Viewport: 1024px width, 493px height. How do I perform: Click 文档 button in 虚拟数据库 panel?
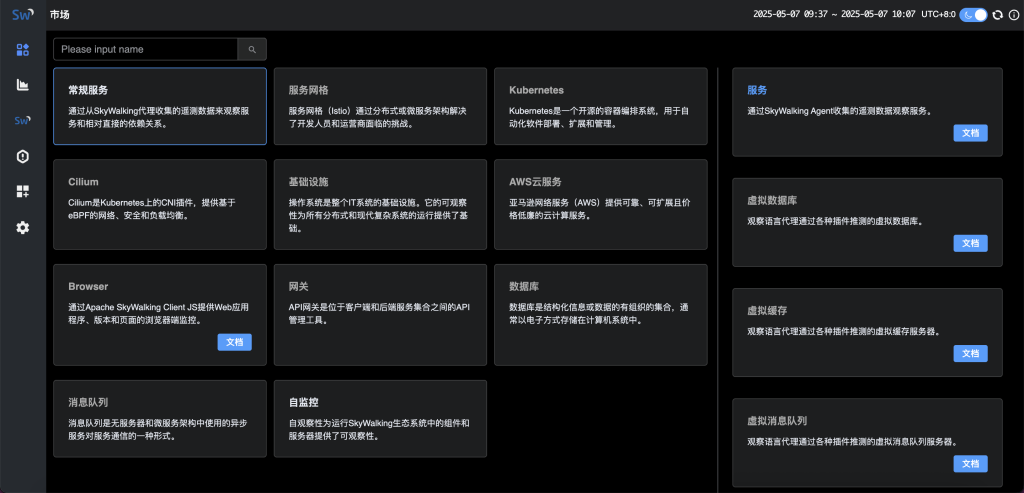coord(970,243)
